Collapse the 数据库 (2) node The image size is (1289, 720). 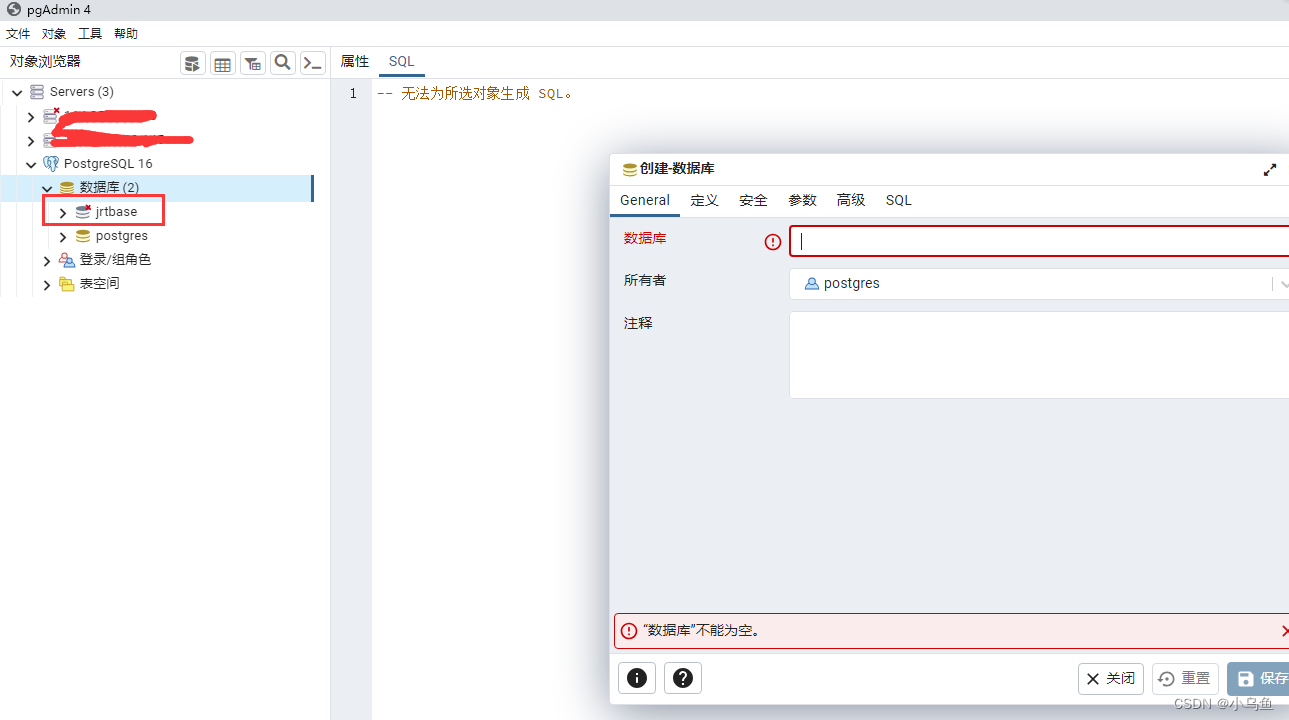(x=47, y=188)
